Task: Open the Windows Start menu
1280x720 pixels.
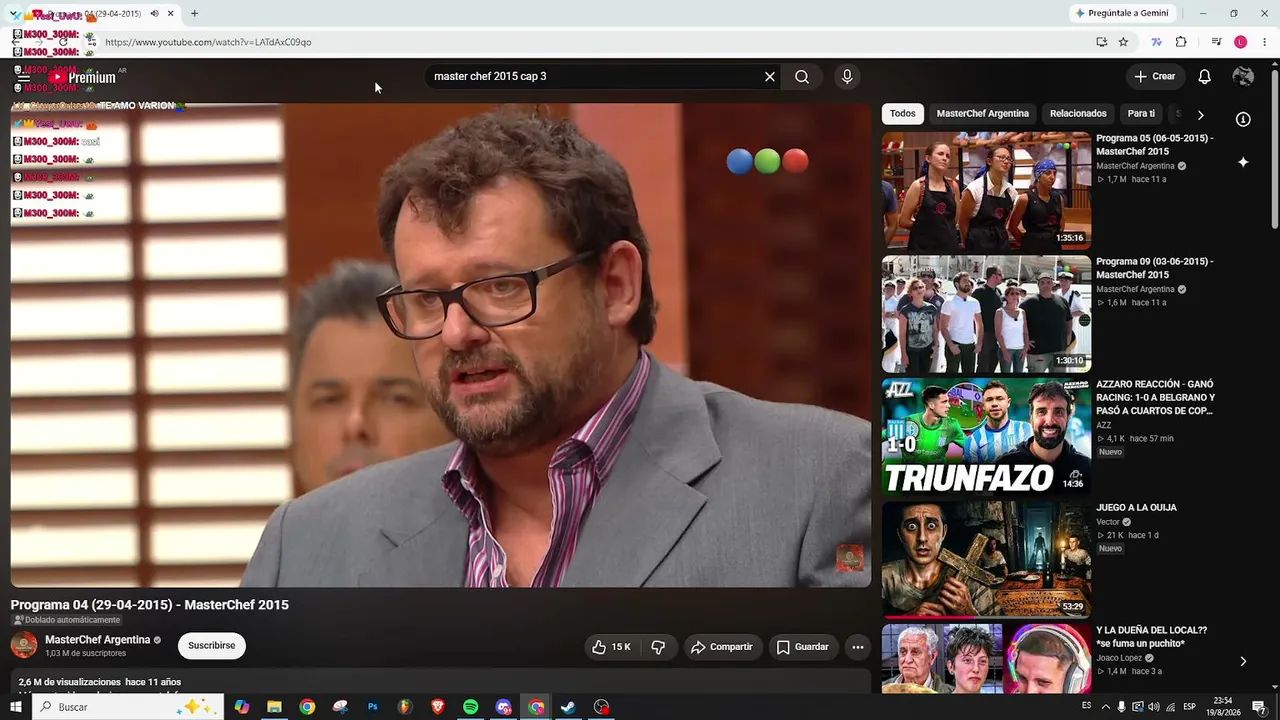Action: (x=15, y=707)
